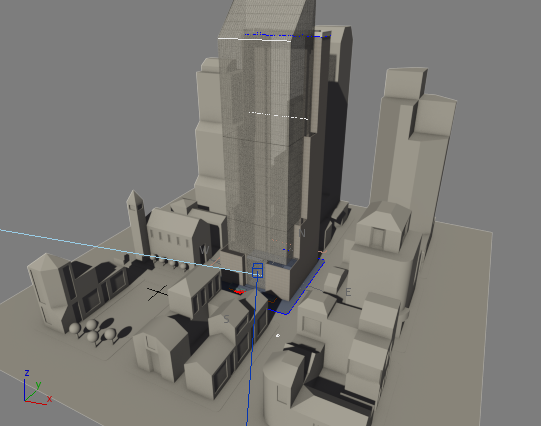
Task: Click the X axis label on the gizmo
Action: [49, 399]
